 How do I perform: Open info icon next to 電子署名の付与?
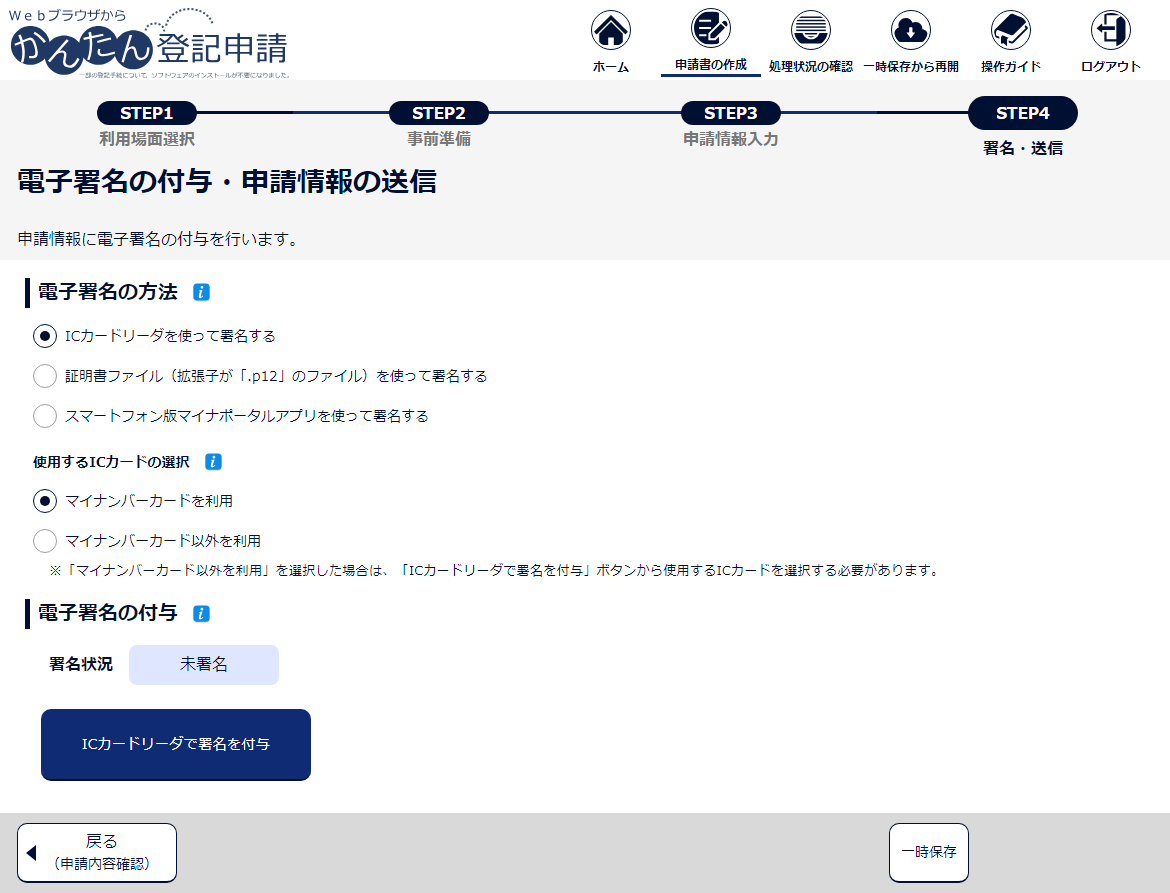[x=201, y=613]
